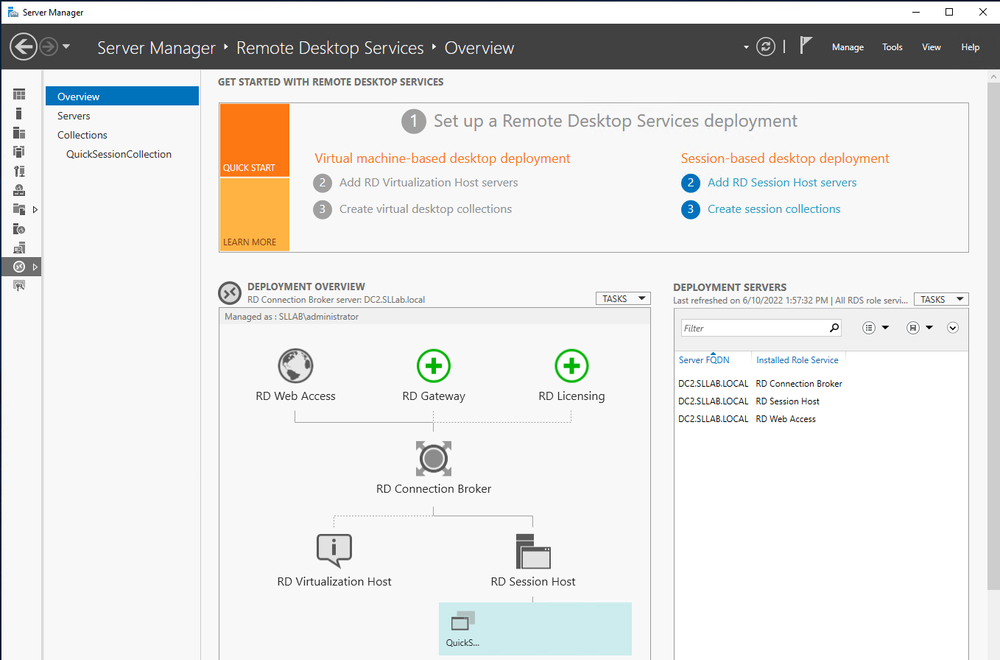Click sidebar icon with wrench and monitor
The height and width of the screenshot is (660, 1000).
point(19,171)
